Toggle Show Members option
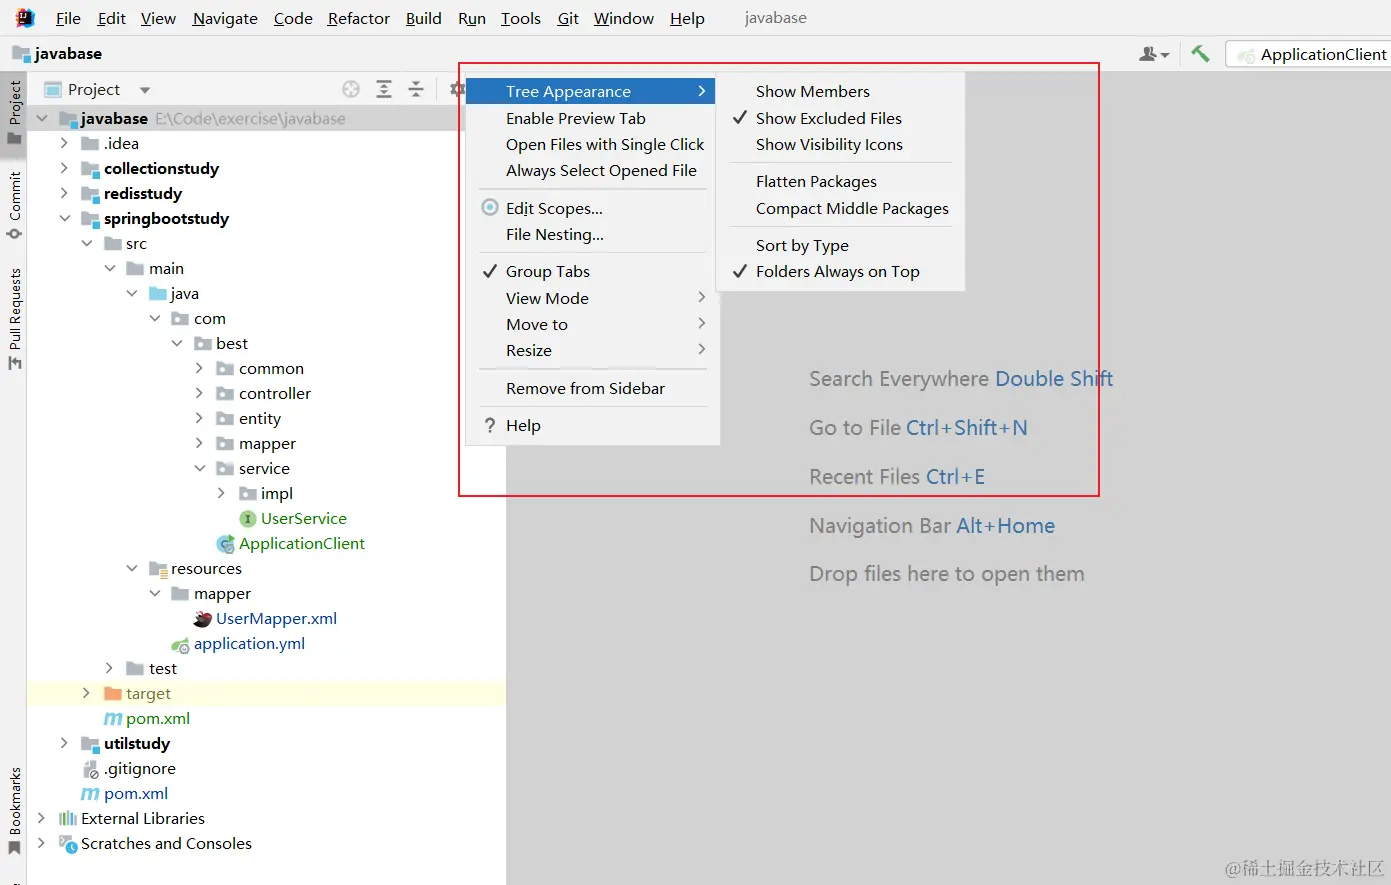This screenshot has height=885, width=1391. coord(840,91)
